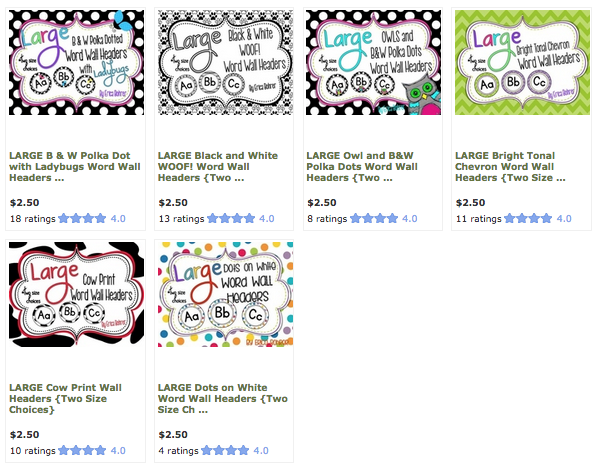597x470 pixels.
Task: Click the star rating beside 10 ratings
Action: [82, 451]
